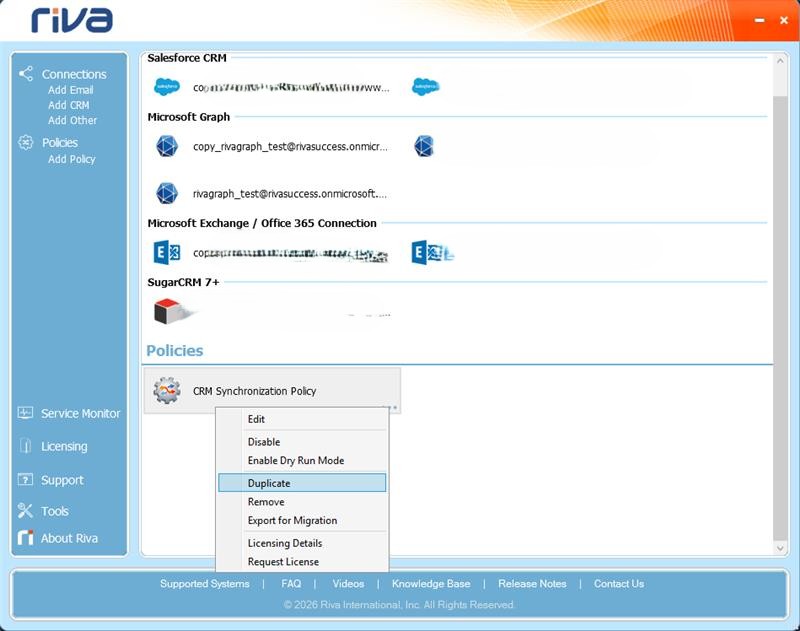Open the Contact Us footer link
Image resolution: width=800 pixels, height=631 pixels.
(619, 584)
